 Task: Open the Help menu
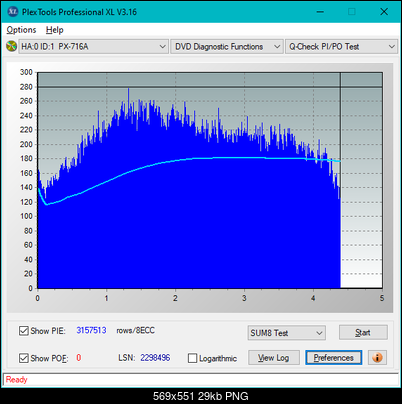point(54,30)
